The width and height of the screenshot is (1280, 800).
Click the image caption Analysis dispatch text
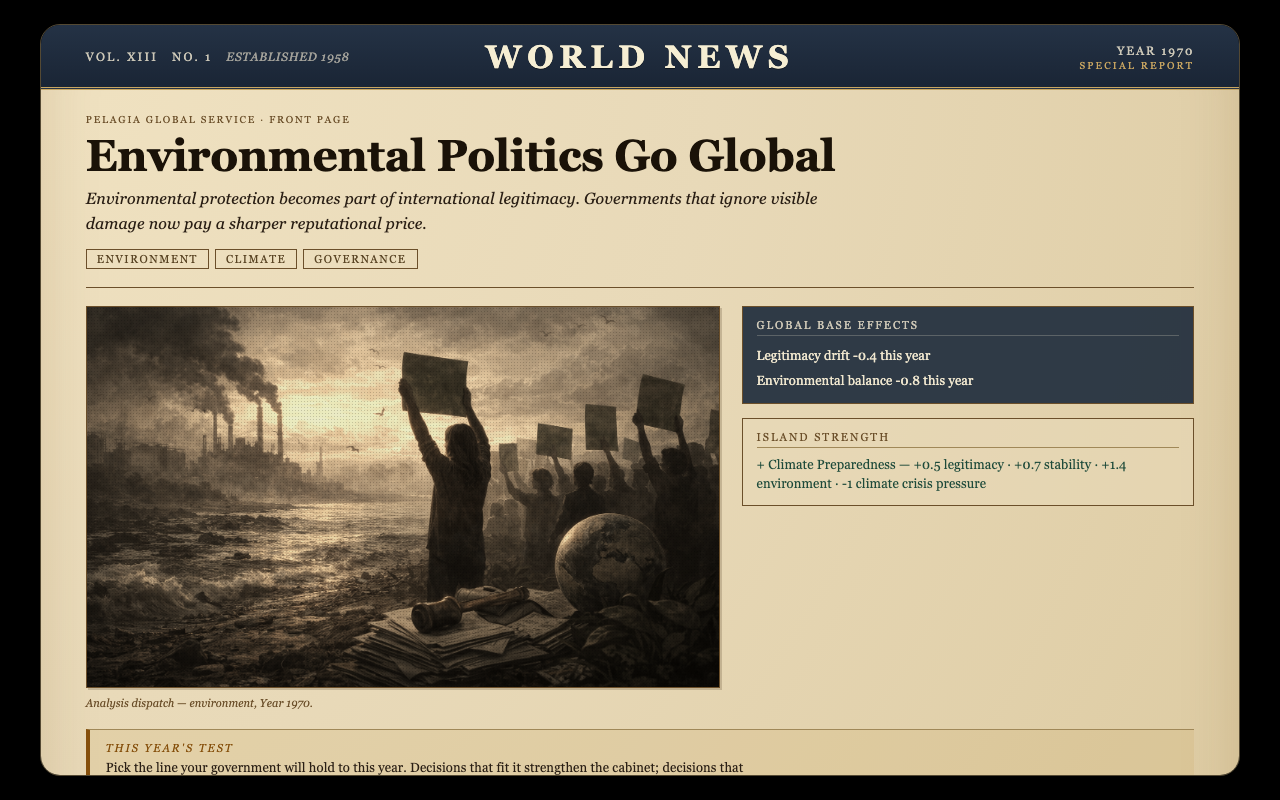tap(199, 703)
